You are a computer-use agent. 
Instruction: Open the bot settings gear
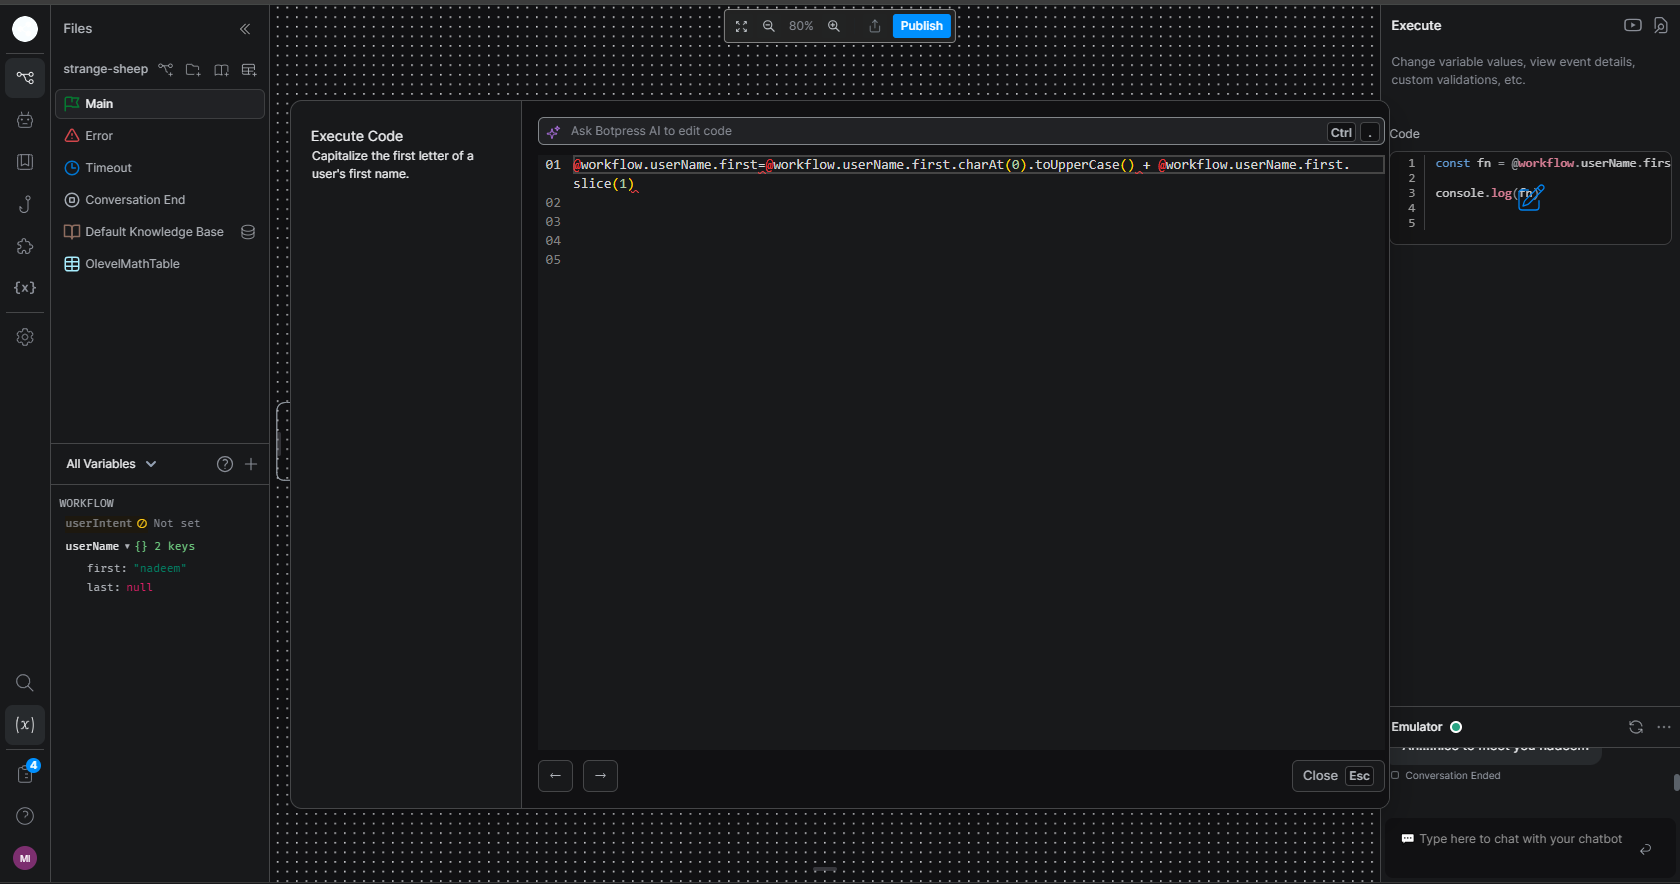click(x=25, y=337)
